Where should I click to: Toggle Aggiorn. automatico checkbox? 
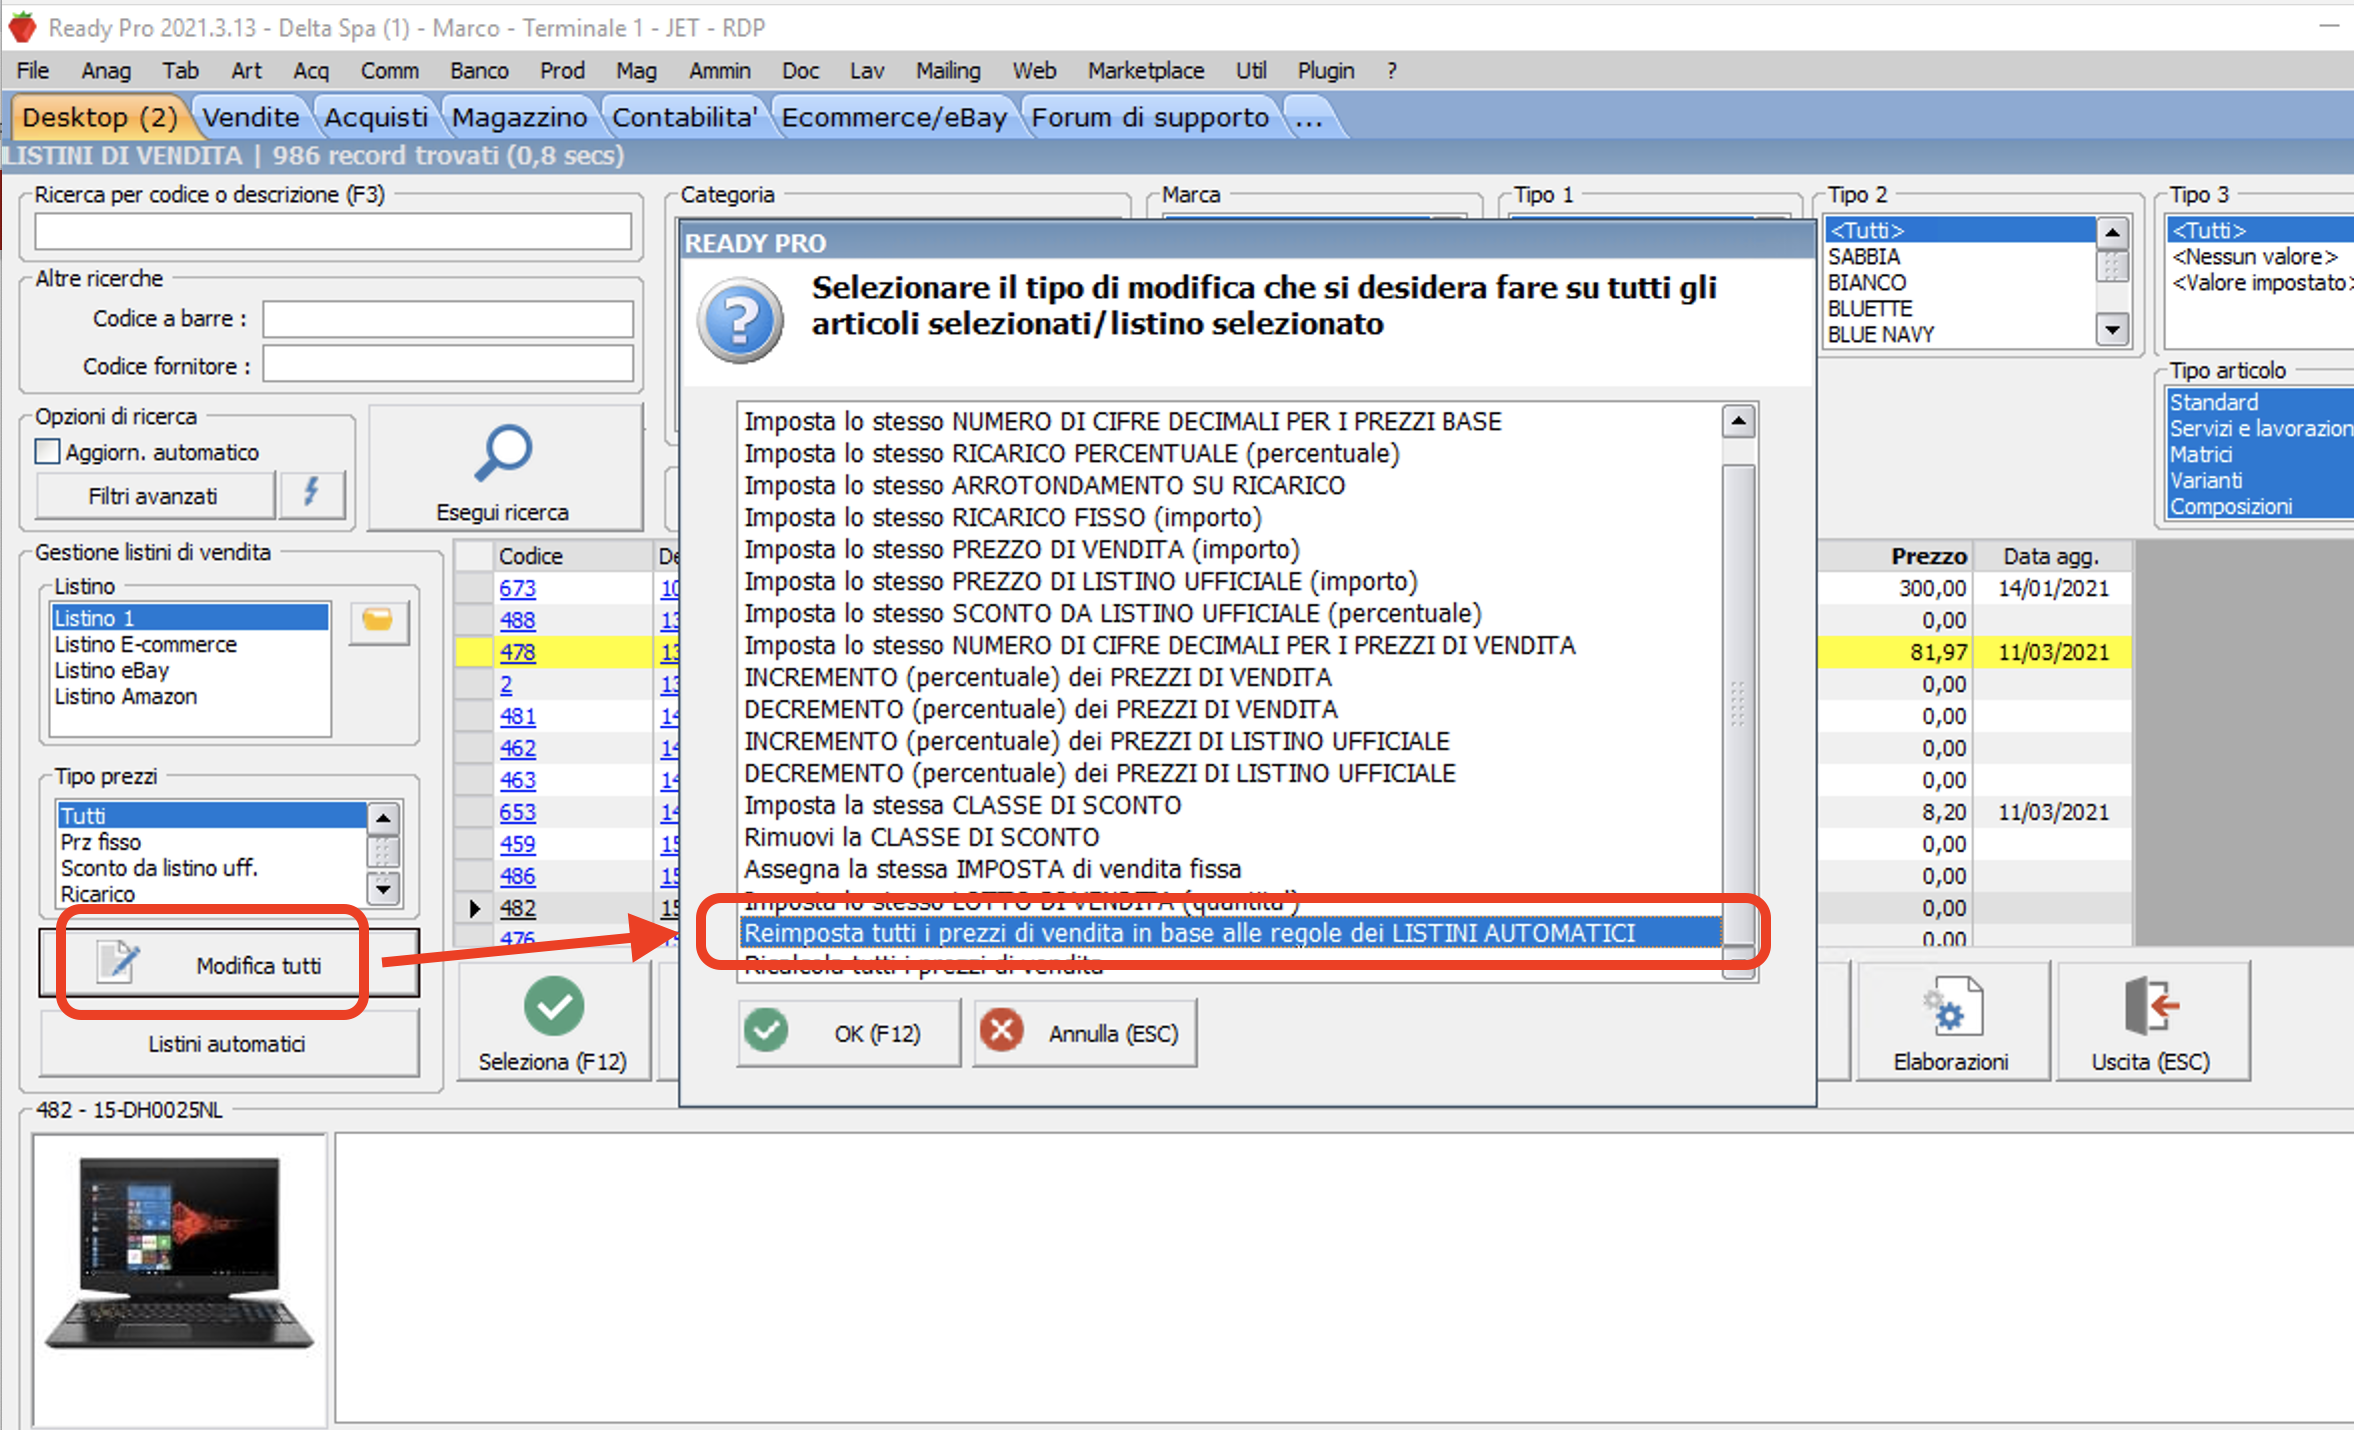[47, 452]
